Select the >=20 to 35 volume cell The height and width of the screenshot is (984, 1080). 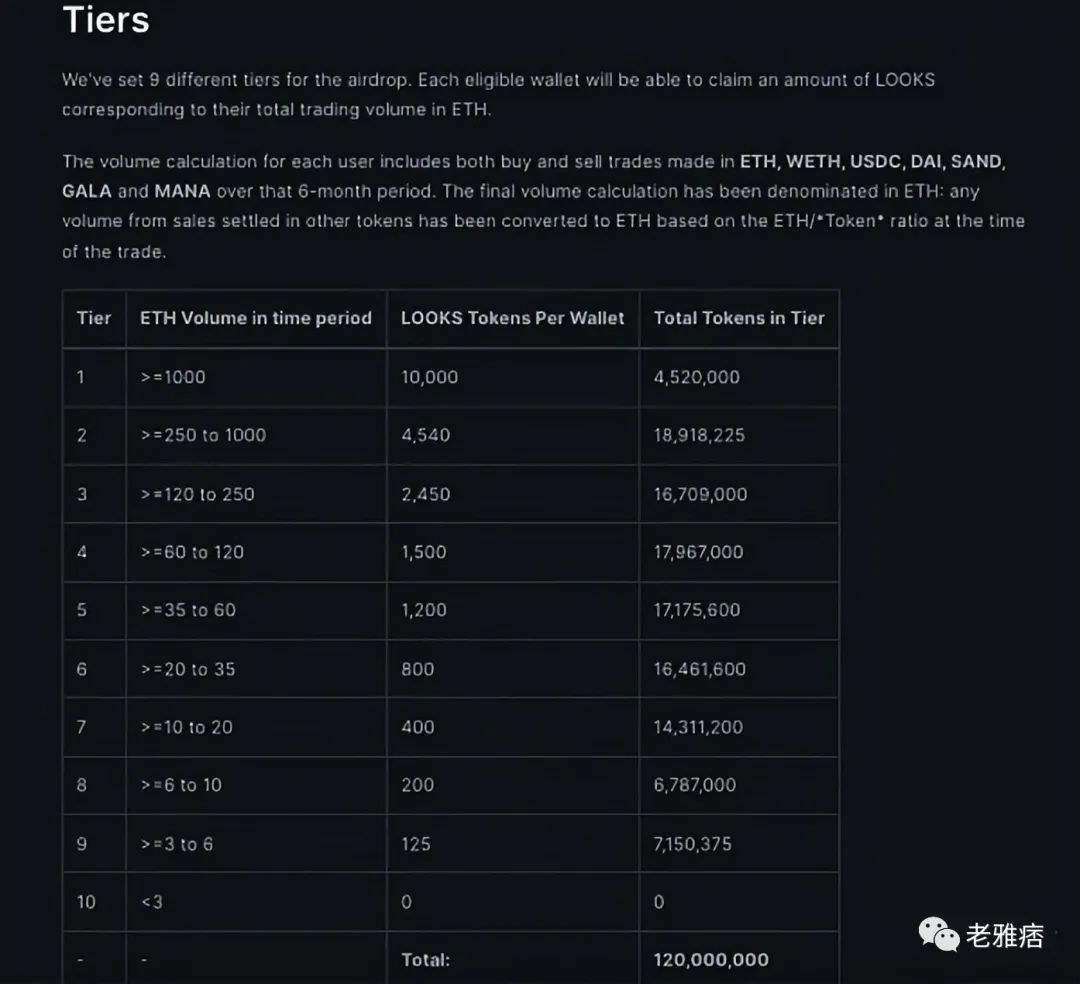click(256, 669)
